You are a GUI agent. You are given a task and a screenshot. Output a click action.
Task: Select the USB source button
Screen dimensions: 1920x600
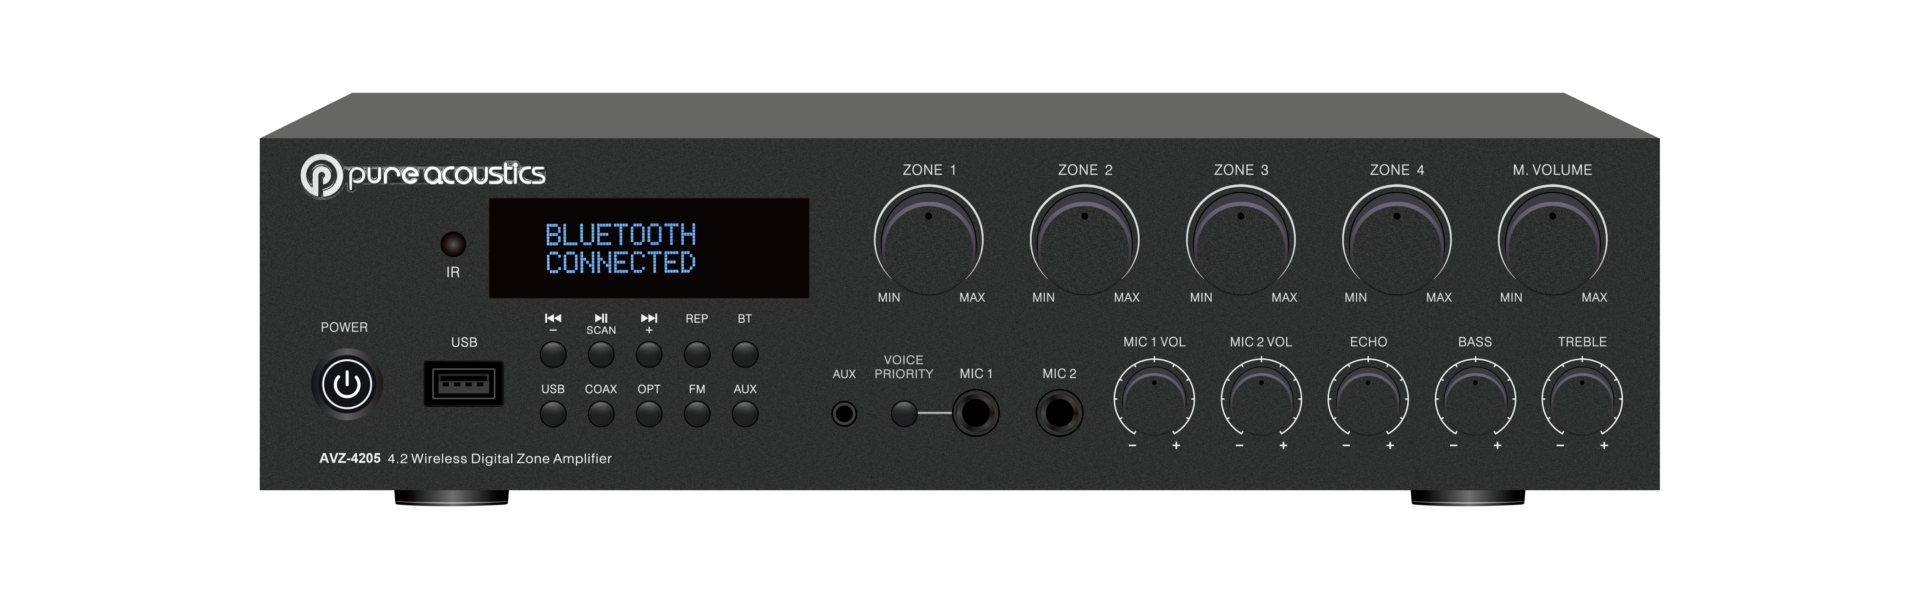pyautogui.click(x=553, y=413)
